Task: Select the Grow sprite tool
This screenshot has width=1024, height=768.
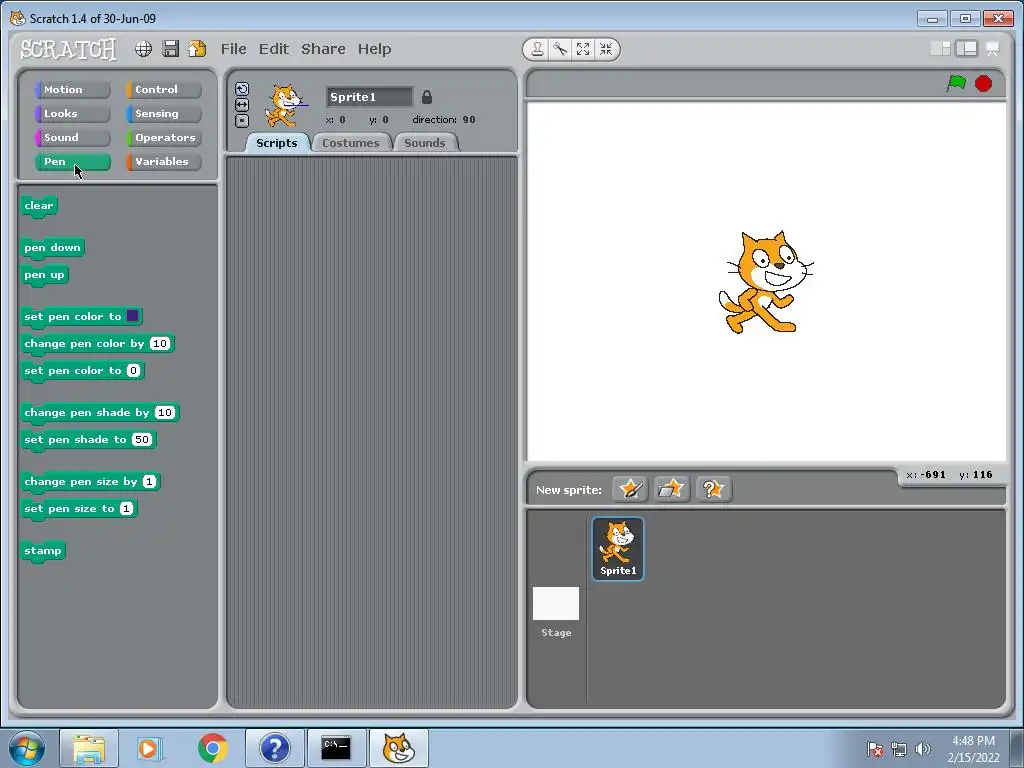Action: click(583, 49)
